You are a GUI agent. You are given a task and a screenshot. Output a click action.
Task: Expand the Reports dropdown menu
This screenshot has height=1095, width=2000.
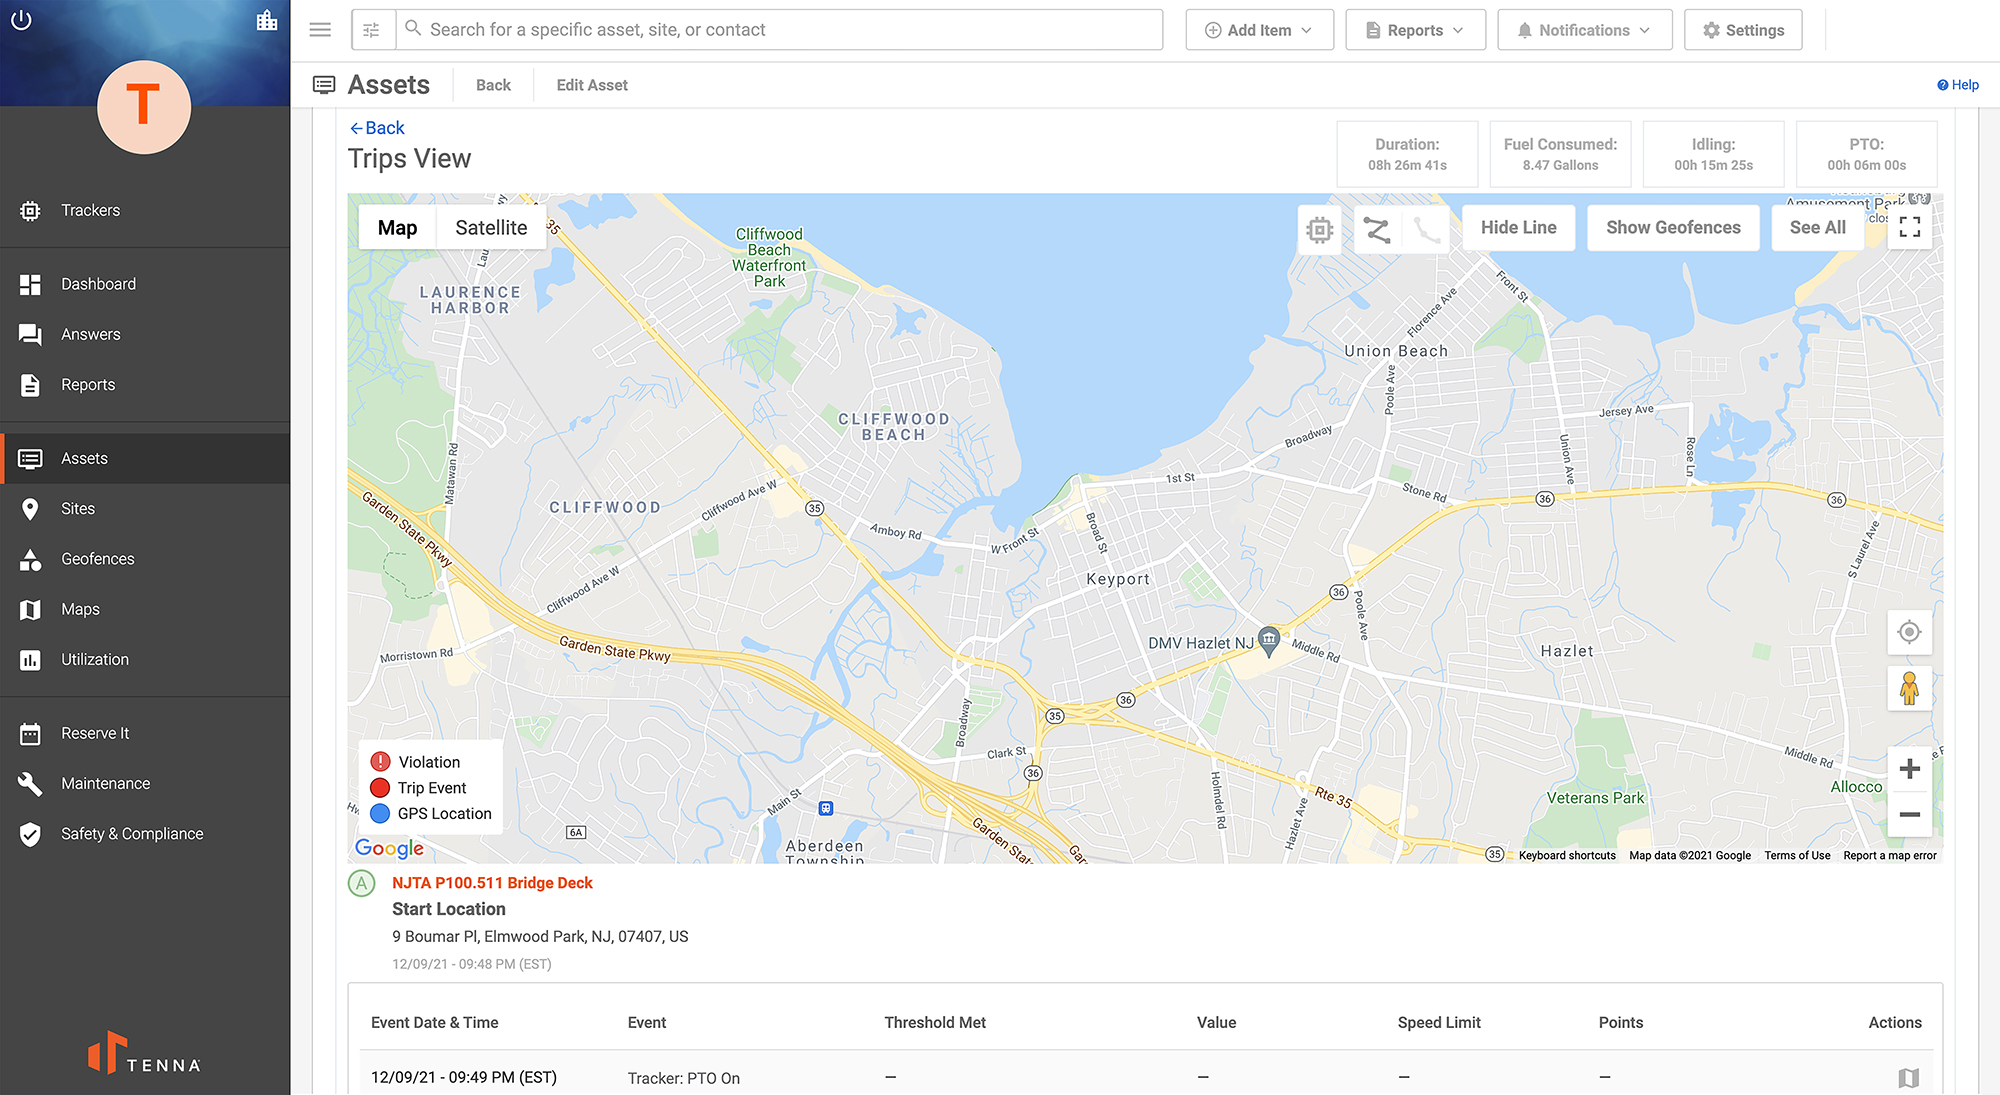point(1415,30)
